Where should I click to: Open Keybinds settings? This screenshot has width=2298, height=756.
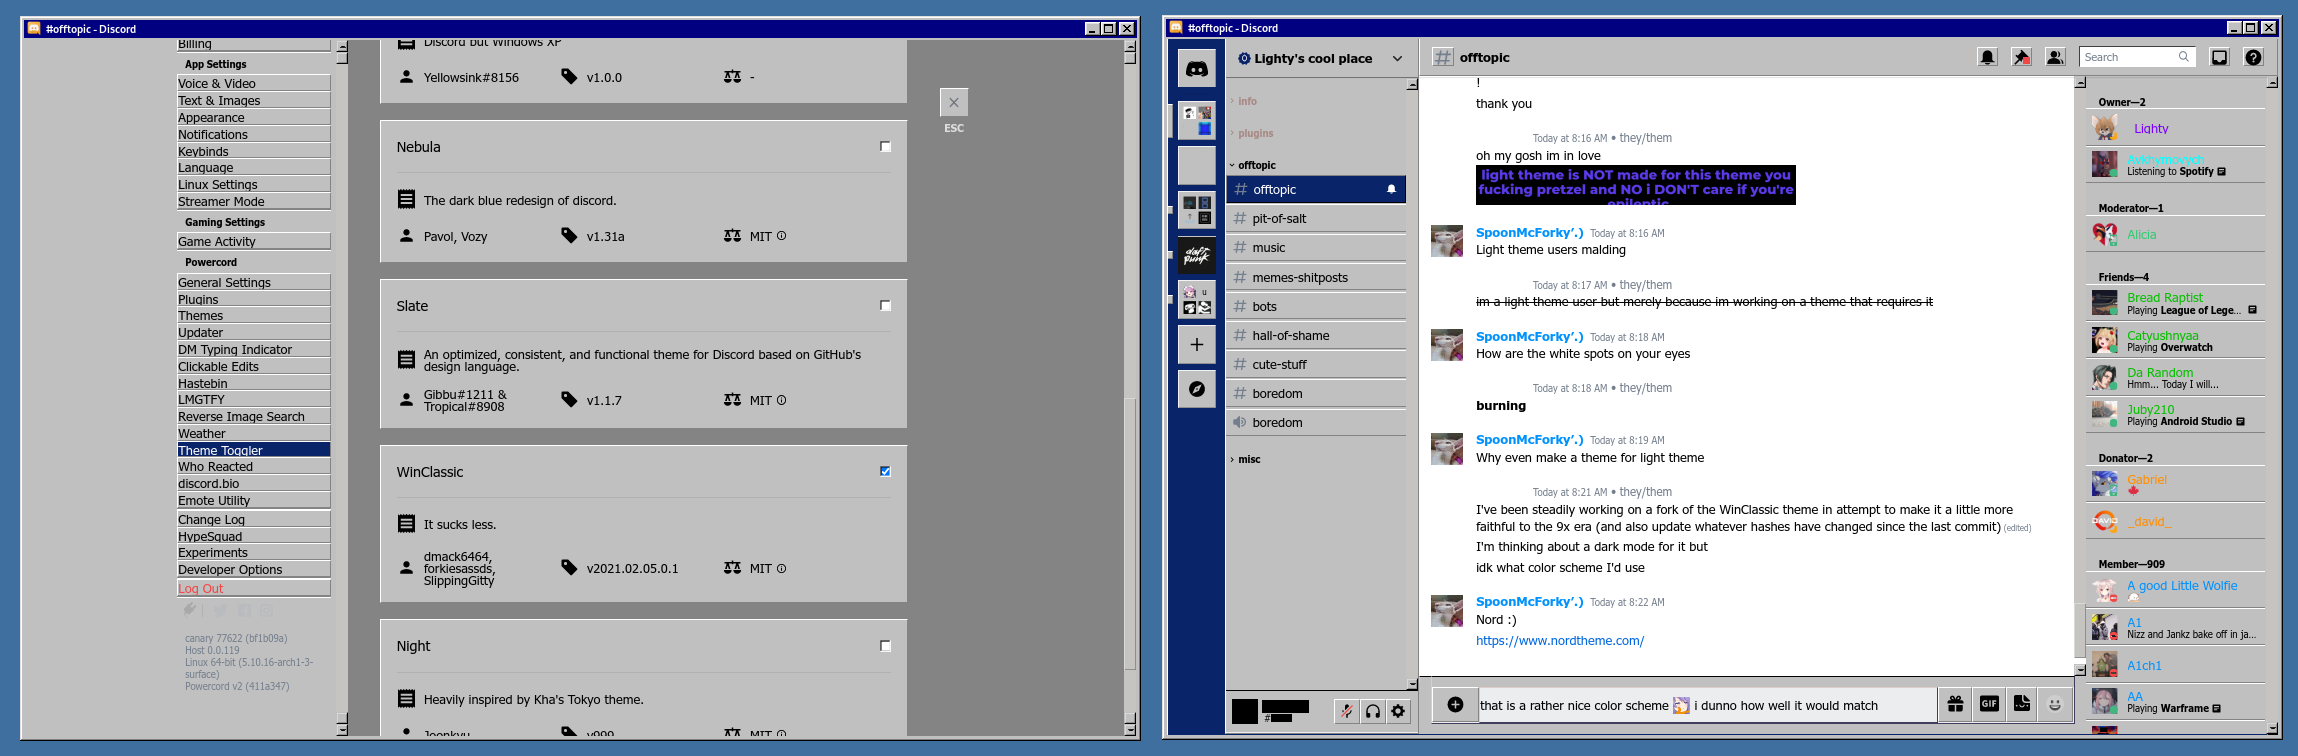[x=254, y=152]
